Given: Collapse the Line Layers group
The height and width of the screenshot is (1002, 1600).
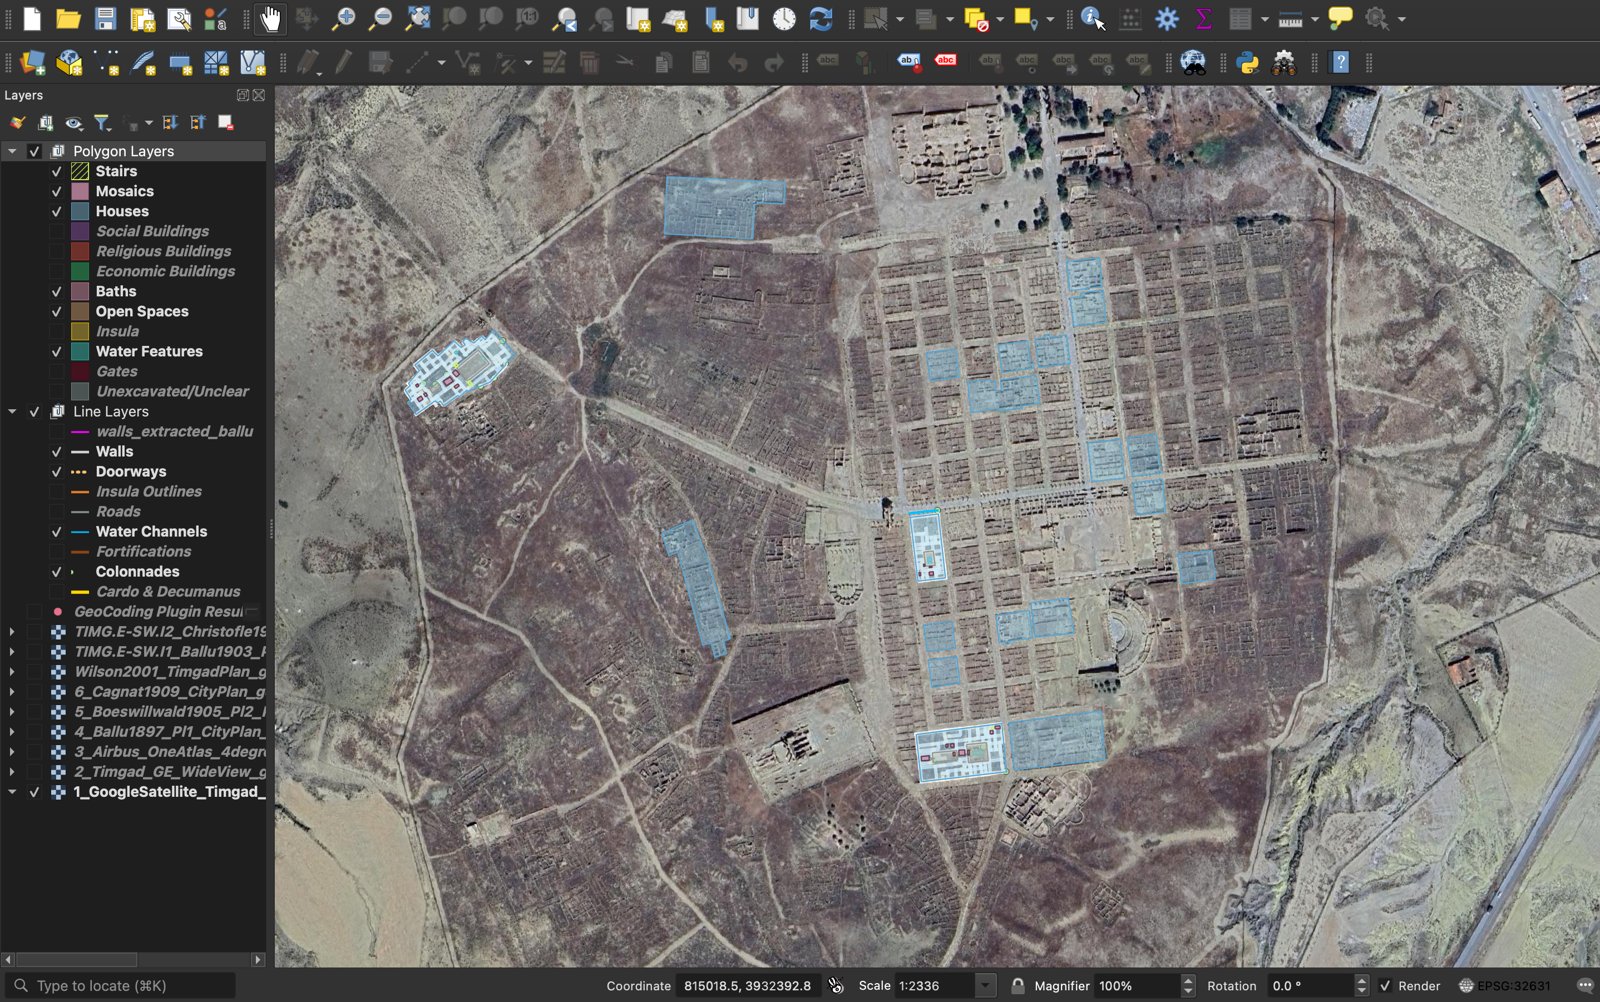Looking at the screenshot, I should (12, 411).
